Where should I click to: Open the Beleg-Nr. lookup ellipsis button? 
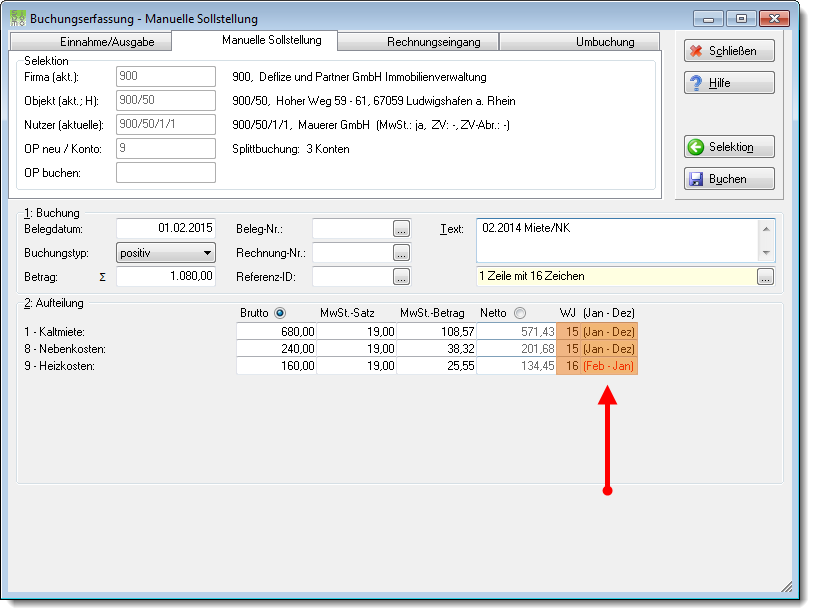[401, 229]
